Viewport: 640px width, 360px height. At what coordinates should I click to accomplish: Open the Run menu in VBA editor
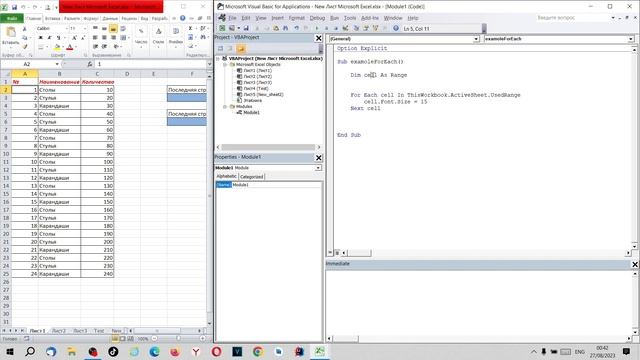334,18
